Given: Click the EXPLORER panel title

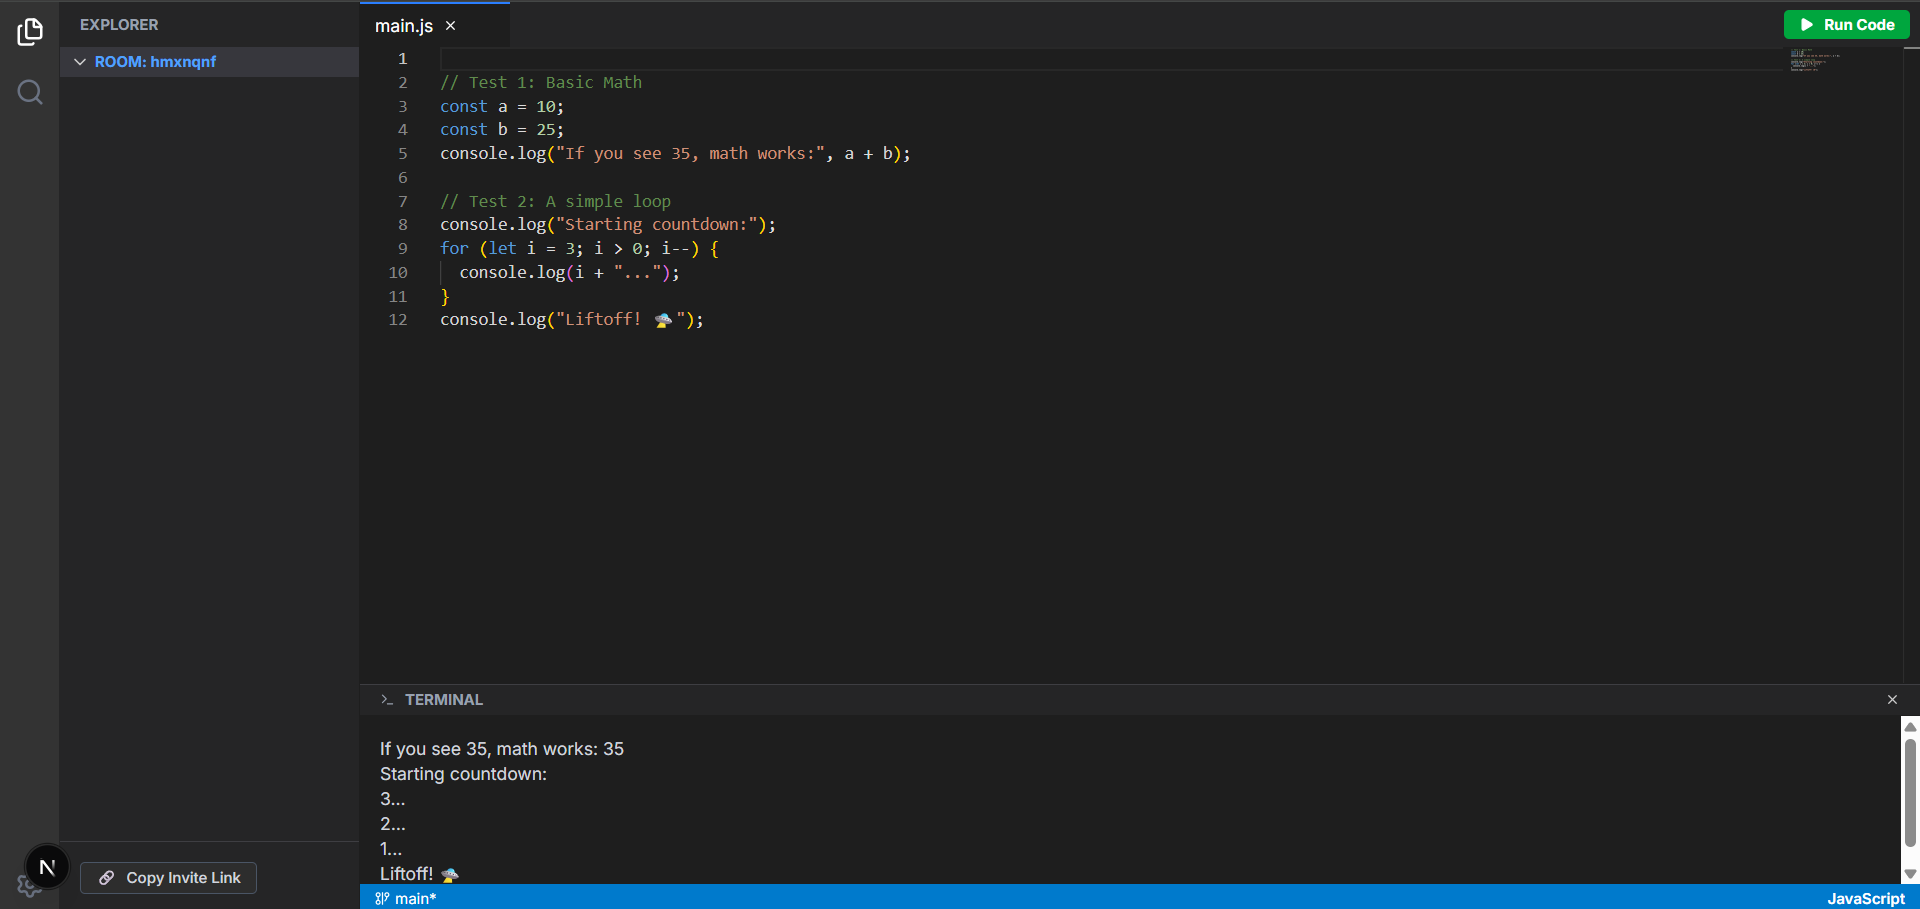Looking at the screenshot, I should [x=119, y=25].
